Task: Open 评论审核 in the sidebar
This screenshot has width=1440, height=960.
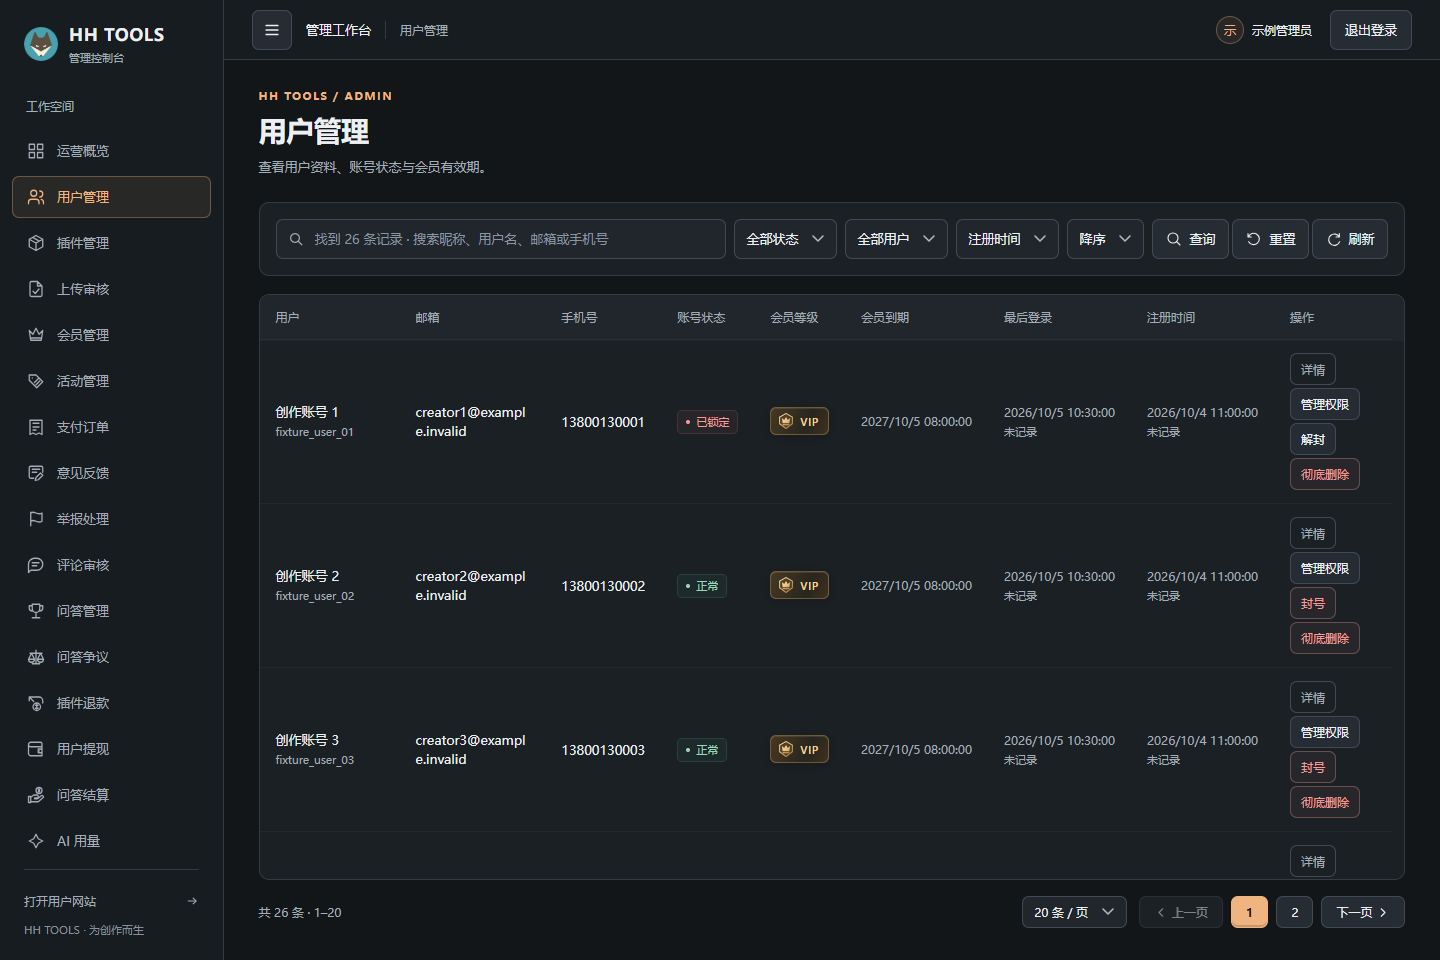Action: (x=111, y=565)
